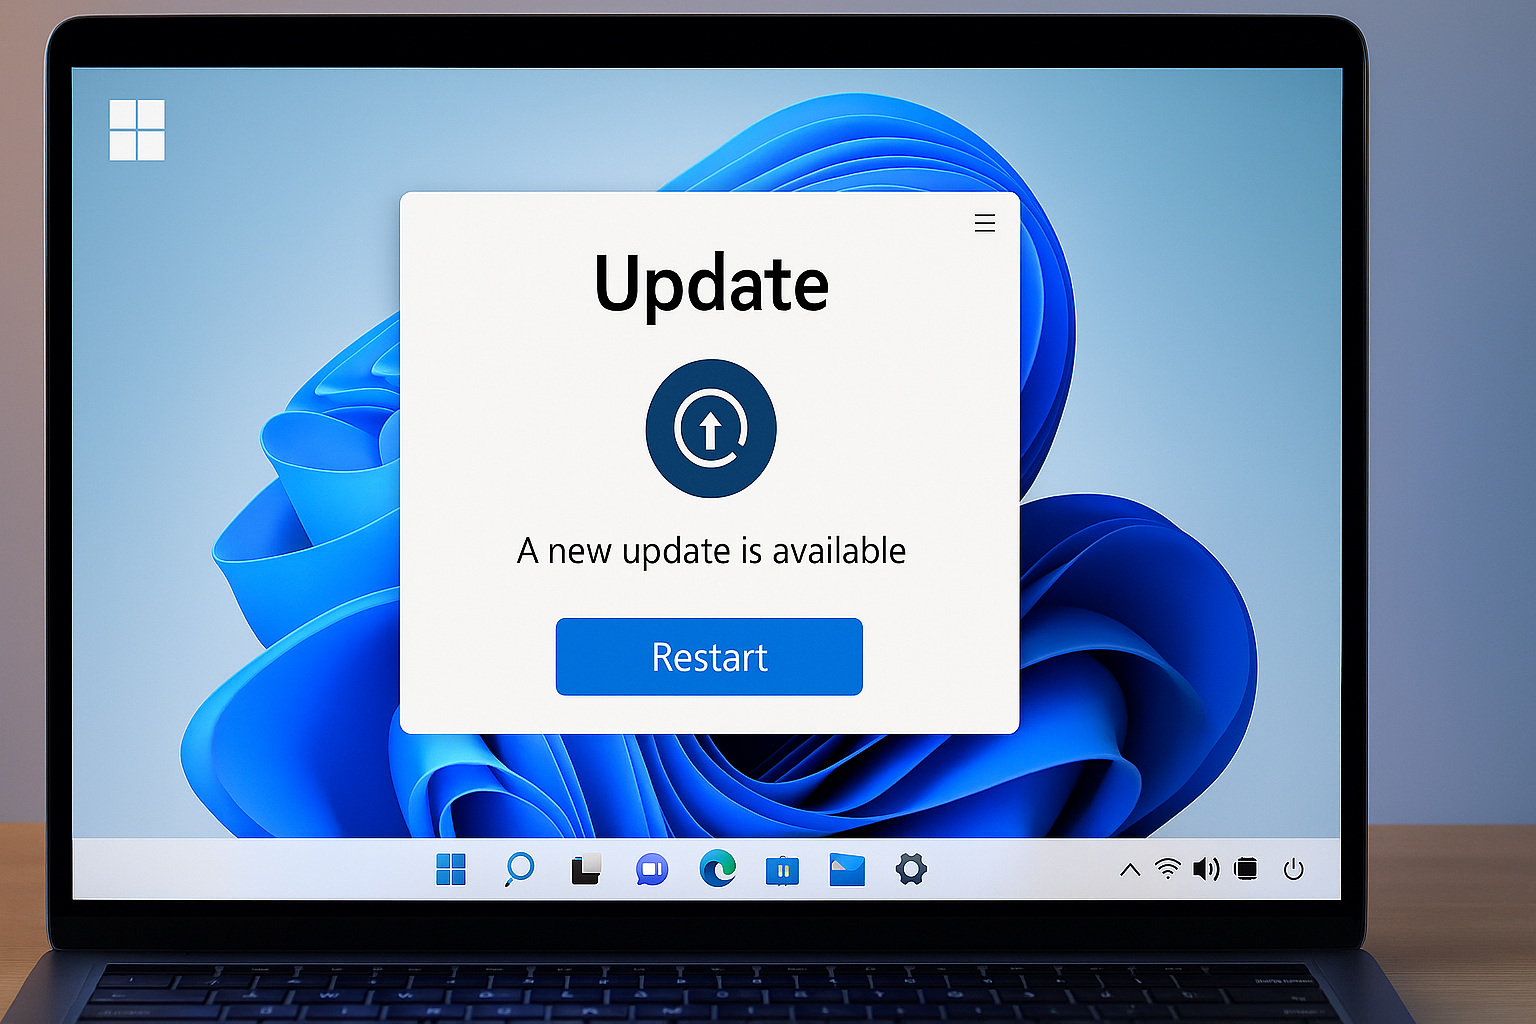The height and width of the screenshot is (1024, 1536).
Task: Click the "A new update is available" text
Action: coord(711,551)
